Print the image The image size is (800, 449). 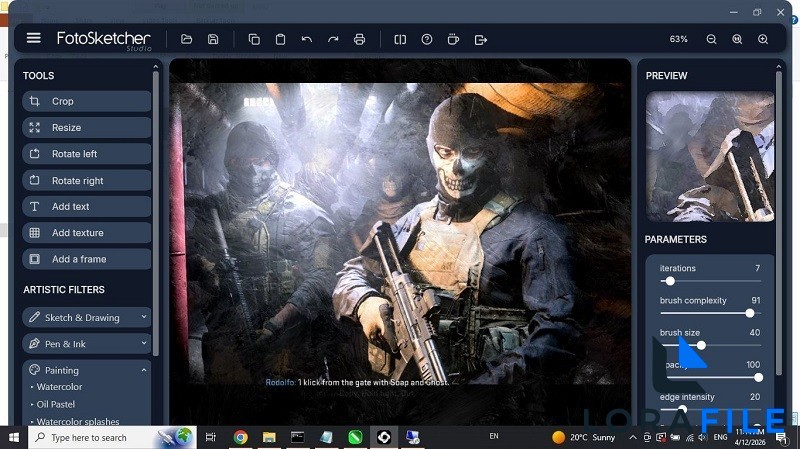coord(360,39)
